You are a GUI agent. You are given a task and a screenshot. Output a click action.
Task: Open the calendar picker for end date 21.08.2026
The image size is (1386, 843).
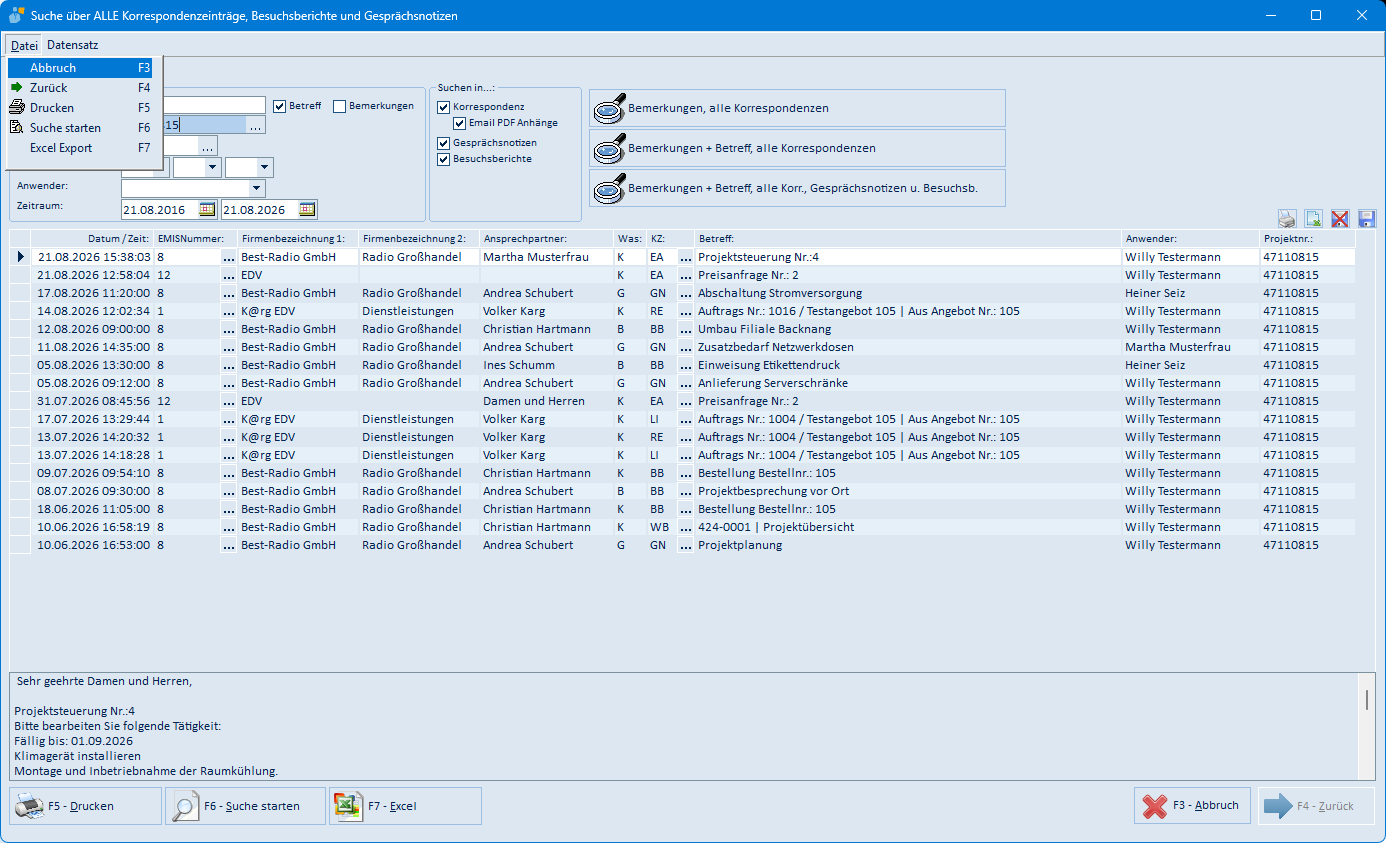coord(307,209)
